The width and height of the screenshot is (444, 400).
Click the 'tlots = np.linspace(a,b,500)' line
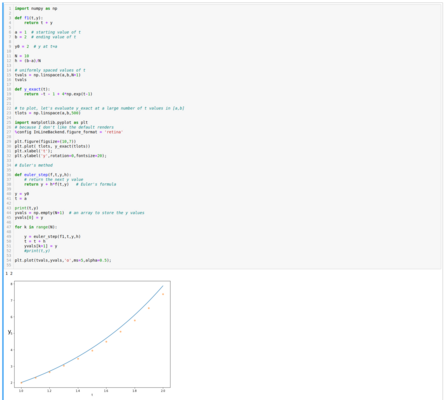48,113
